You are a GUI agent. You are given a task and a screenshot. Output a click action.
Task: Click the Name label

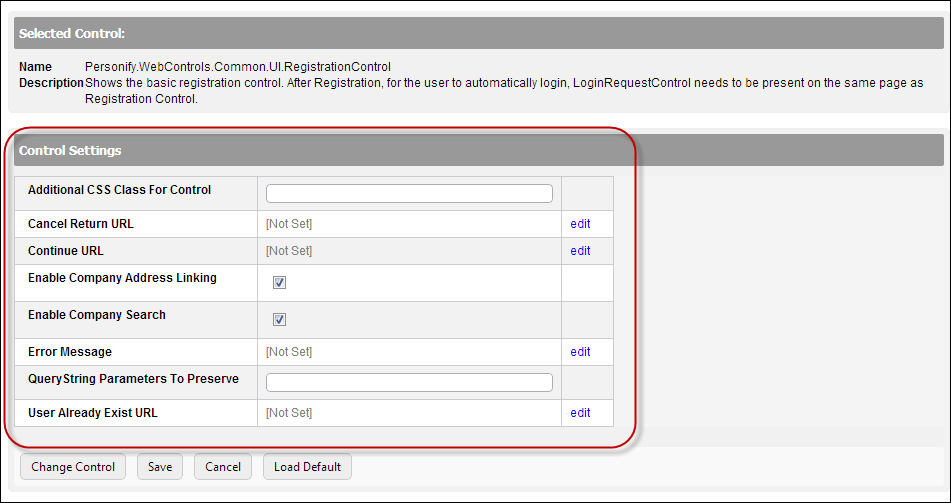pyautogui.click(x=35, y=67)
